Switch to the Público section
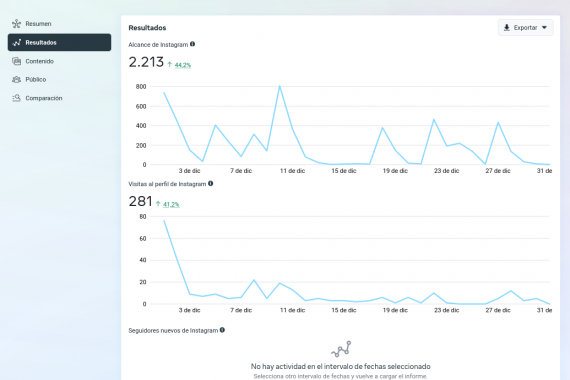This screenshot has height=380, width=570. click(x=59, y=79)
